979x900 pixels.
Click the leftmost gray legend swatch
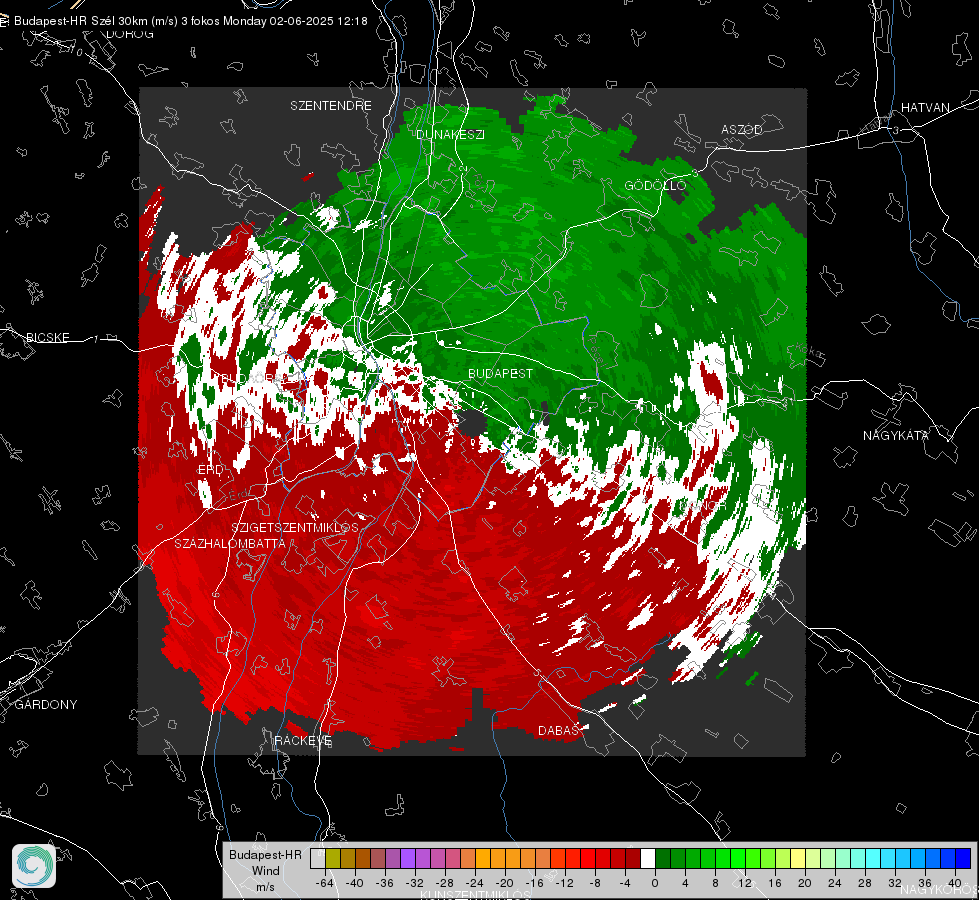(318, 859)
